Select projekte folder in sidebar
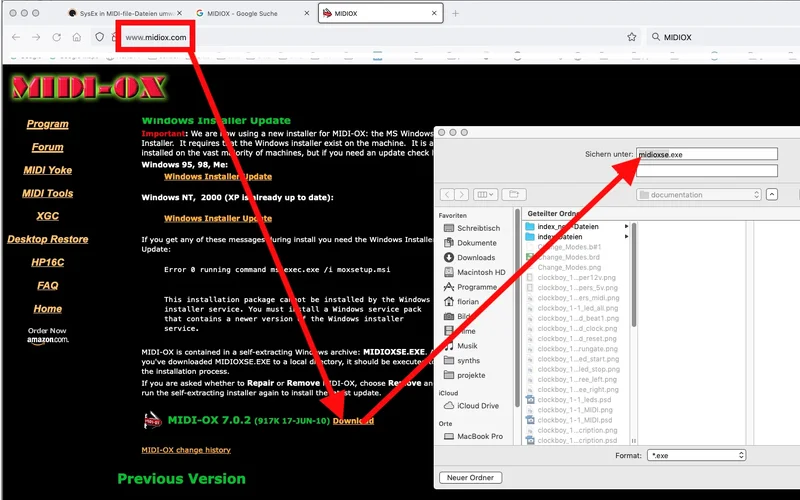800x500 pixels. [465, 375]
